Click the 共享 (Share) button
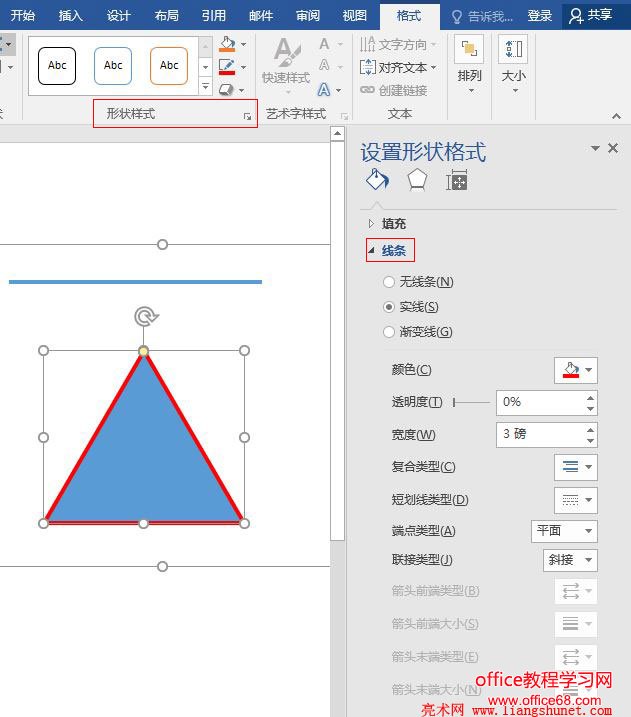The height and width of the screenshot is (717, 631). pyautogui.click(x=590, y=15)
